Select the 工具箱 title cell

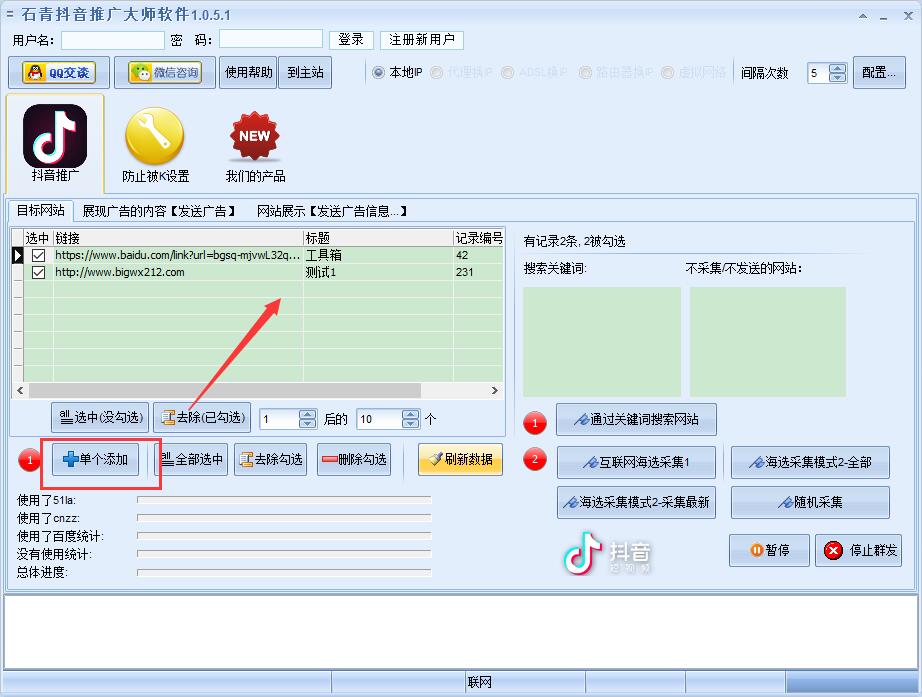[x=378, y=255]
